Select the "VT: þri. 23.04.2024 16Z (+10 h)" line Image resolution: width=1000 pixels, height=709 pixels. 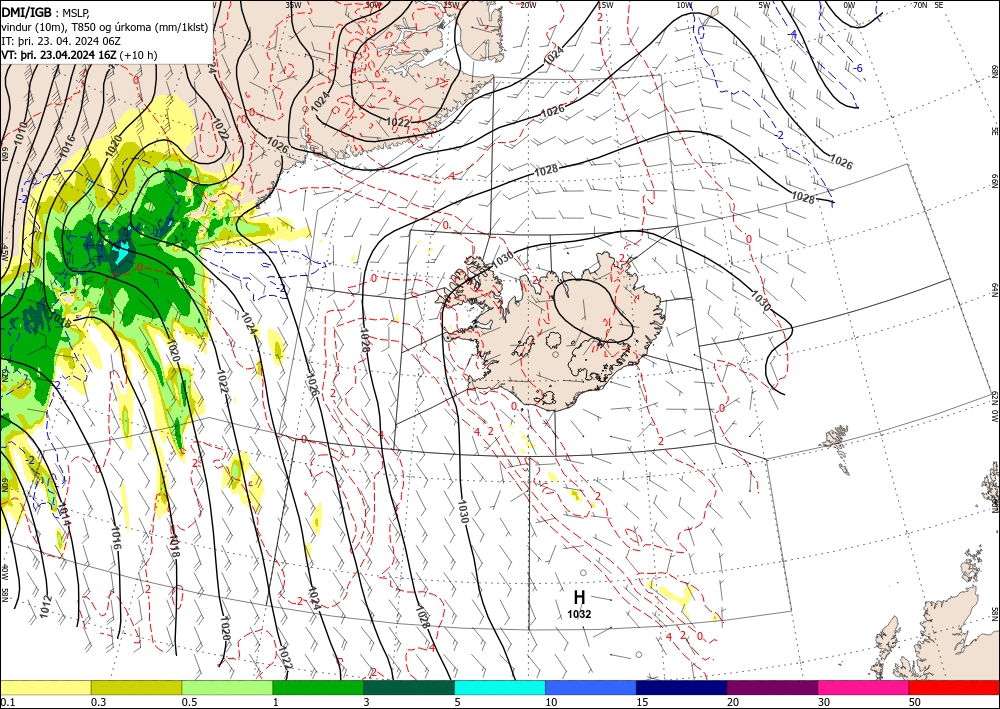[x=79, y=55]
